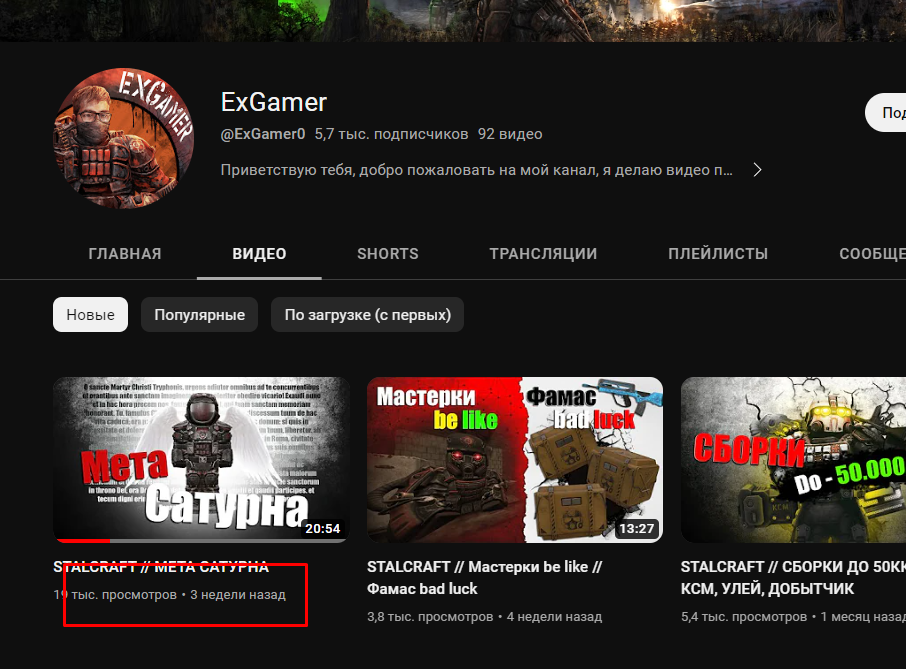
Task: Click the channel banner image at top
Action: pyautogui.click(x=453, y=21)
